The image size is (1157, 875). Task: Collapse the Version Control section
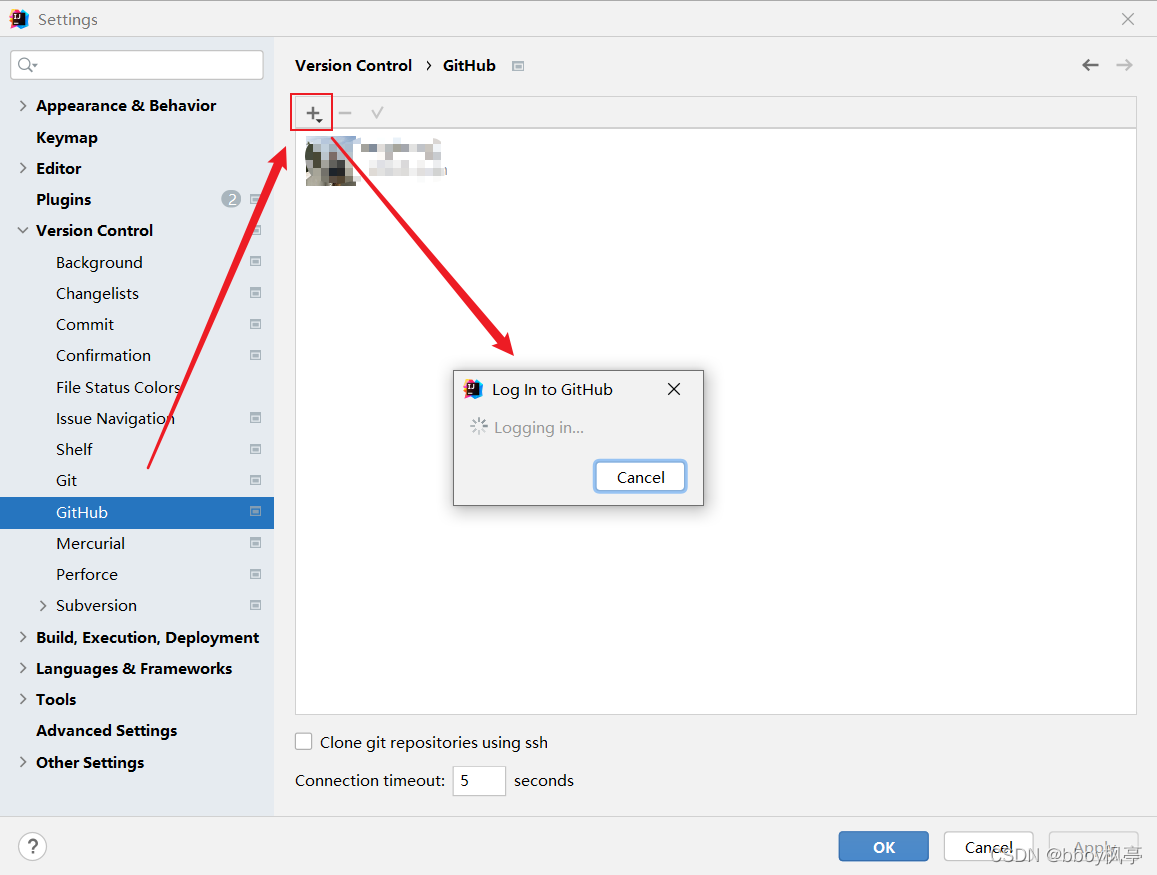23,230
